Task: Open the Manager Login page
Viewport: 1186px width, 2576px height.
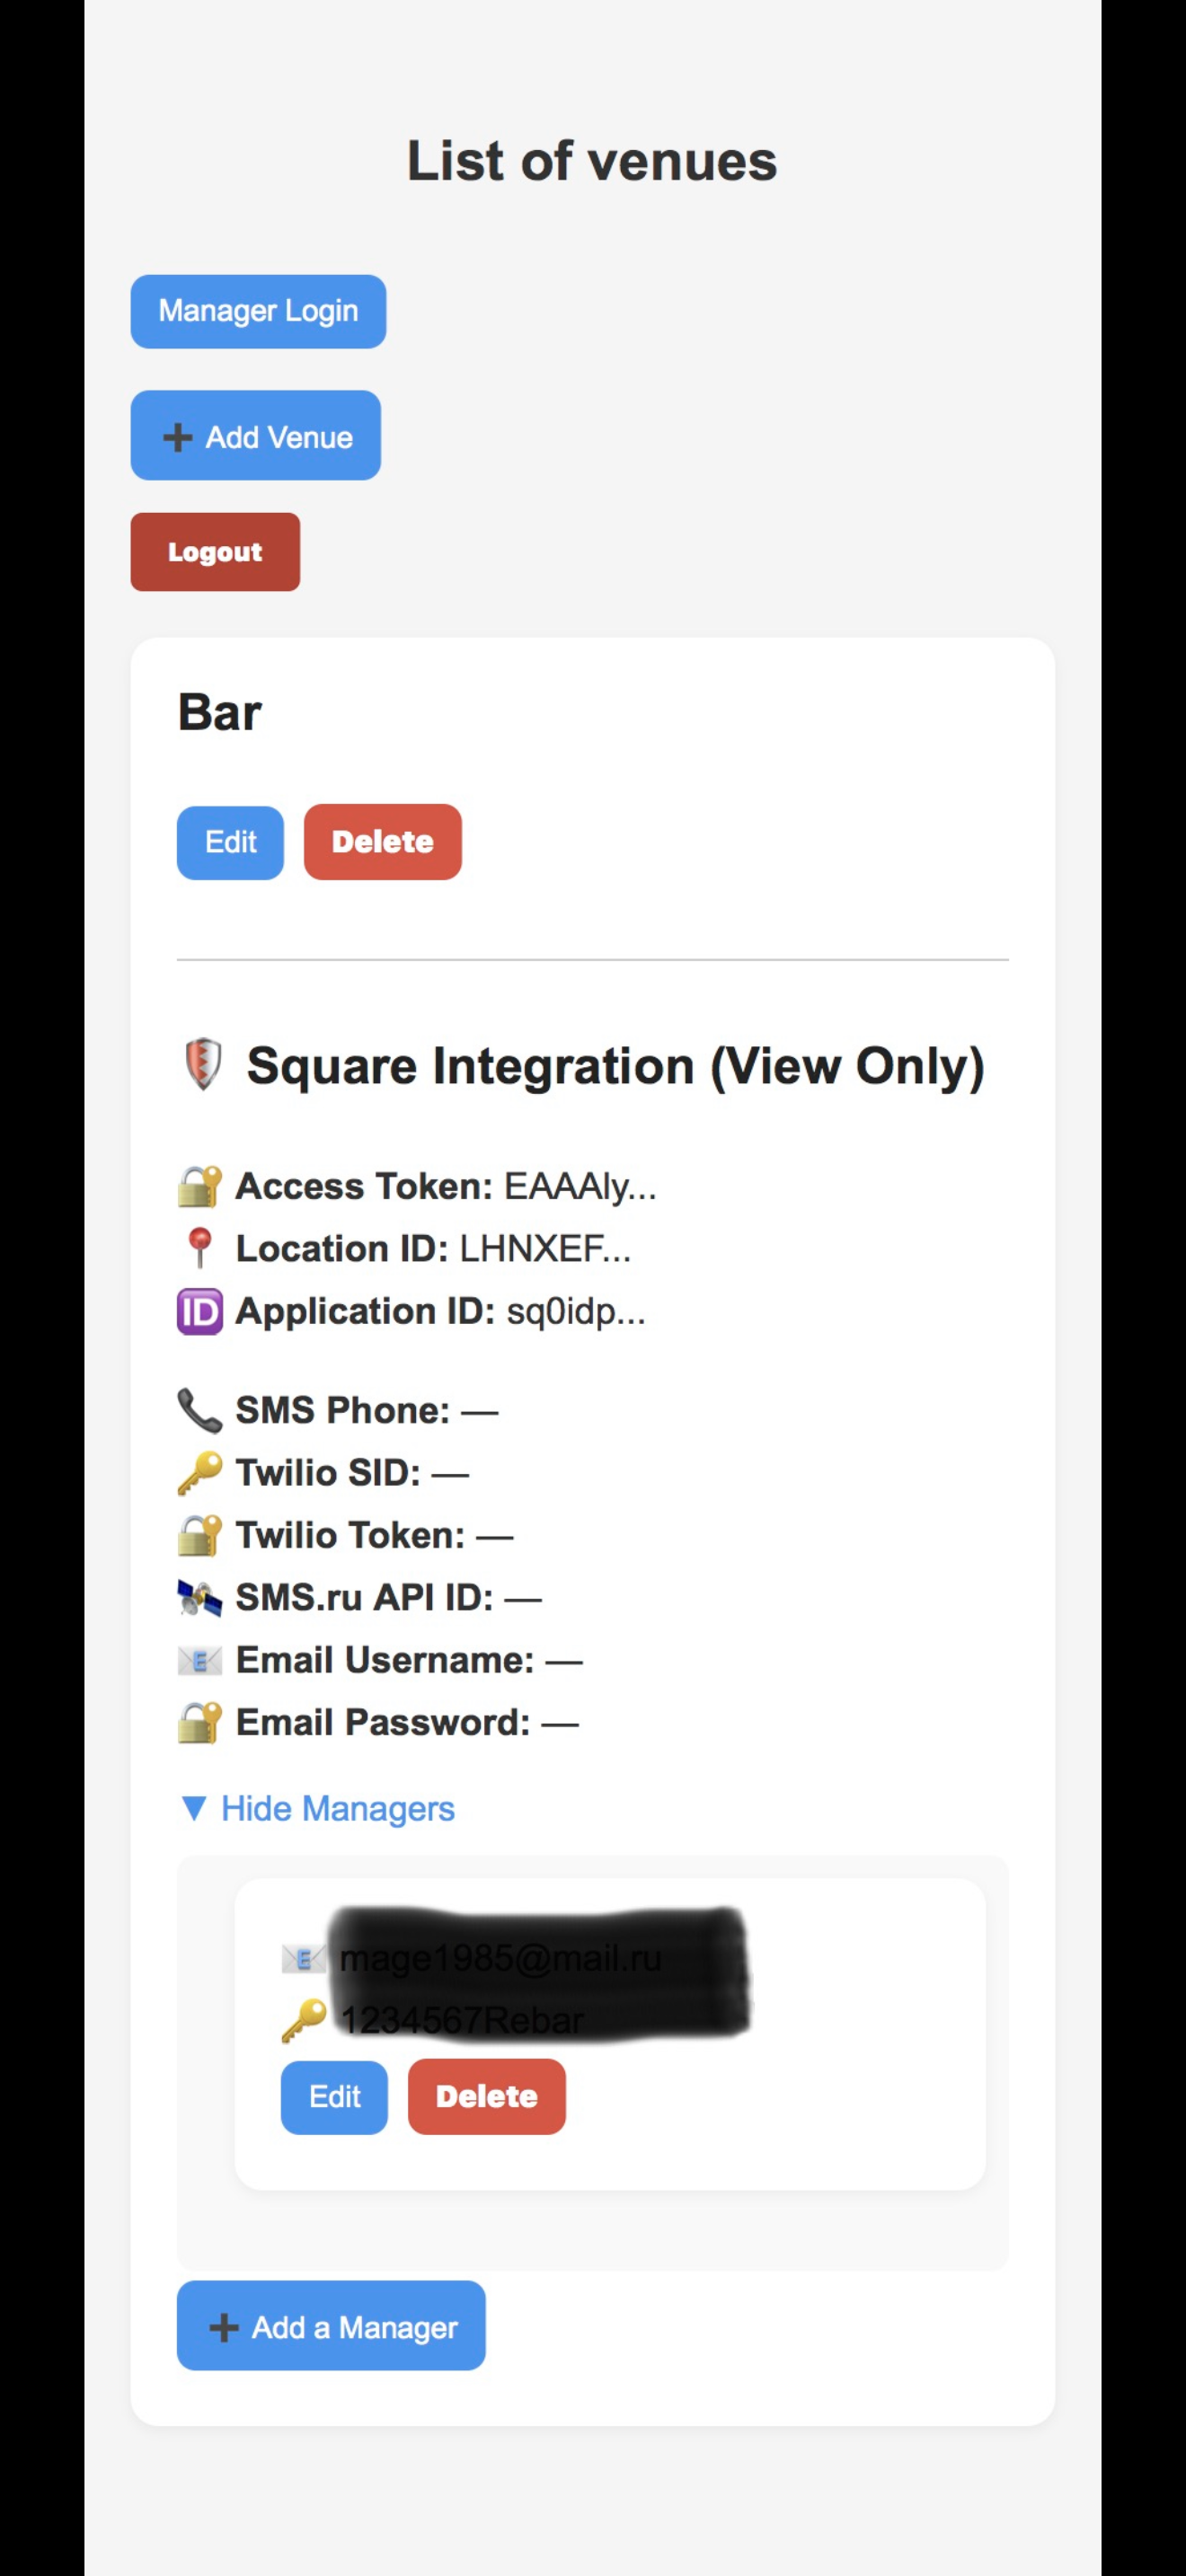Action: [x=258, y=311]
